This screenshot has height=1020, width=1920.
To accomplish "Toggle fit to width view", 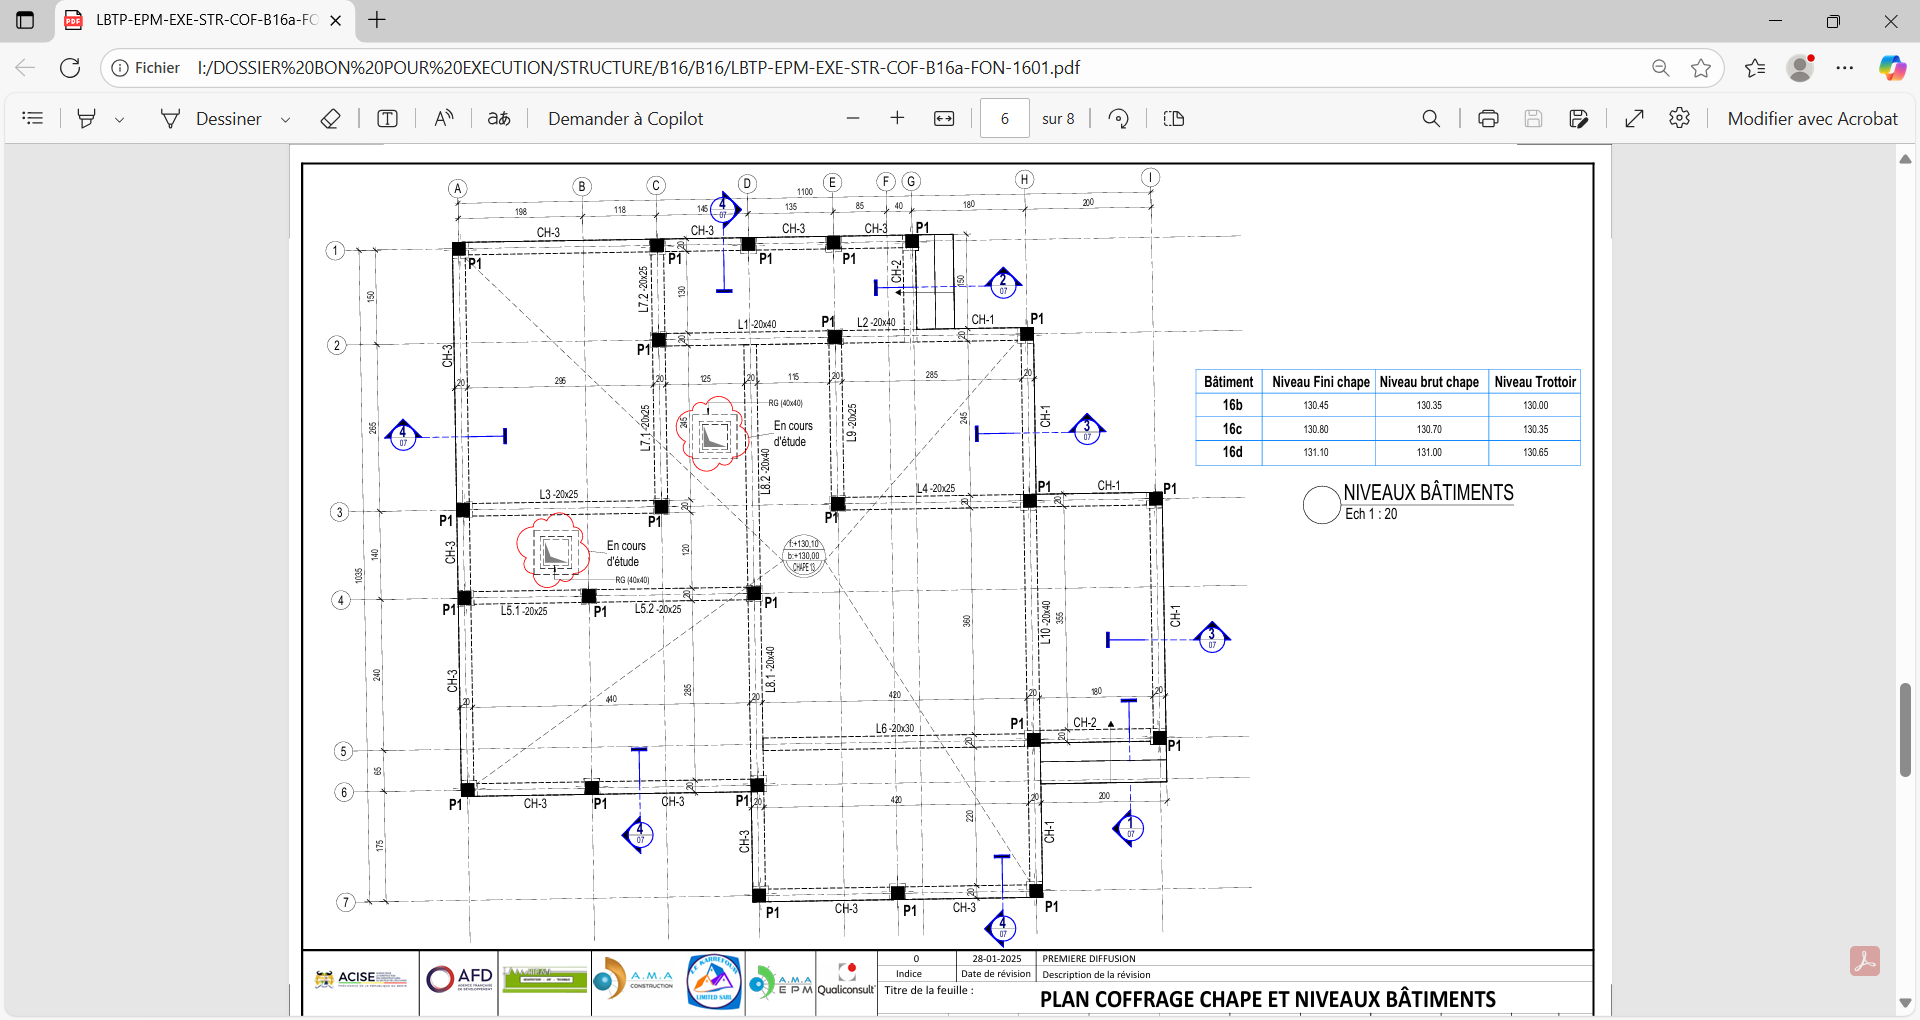I will (944, 119).
